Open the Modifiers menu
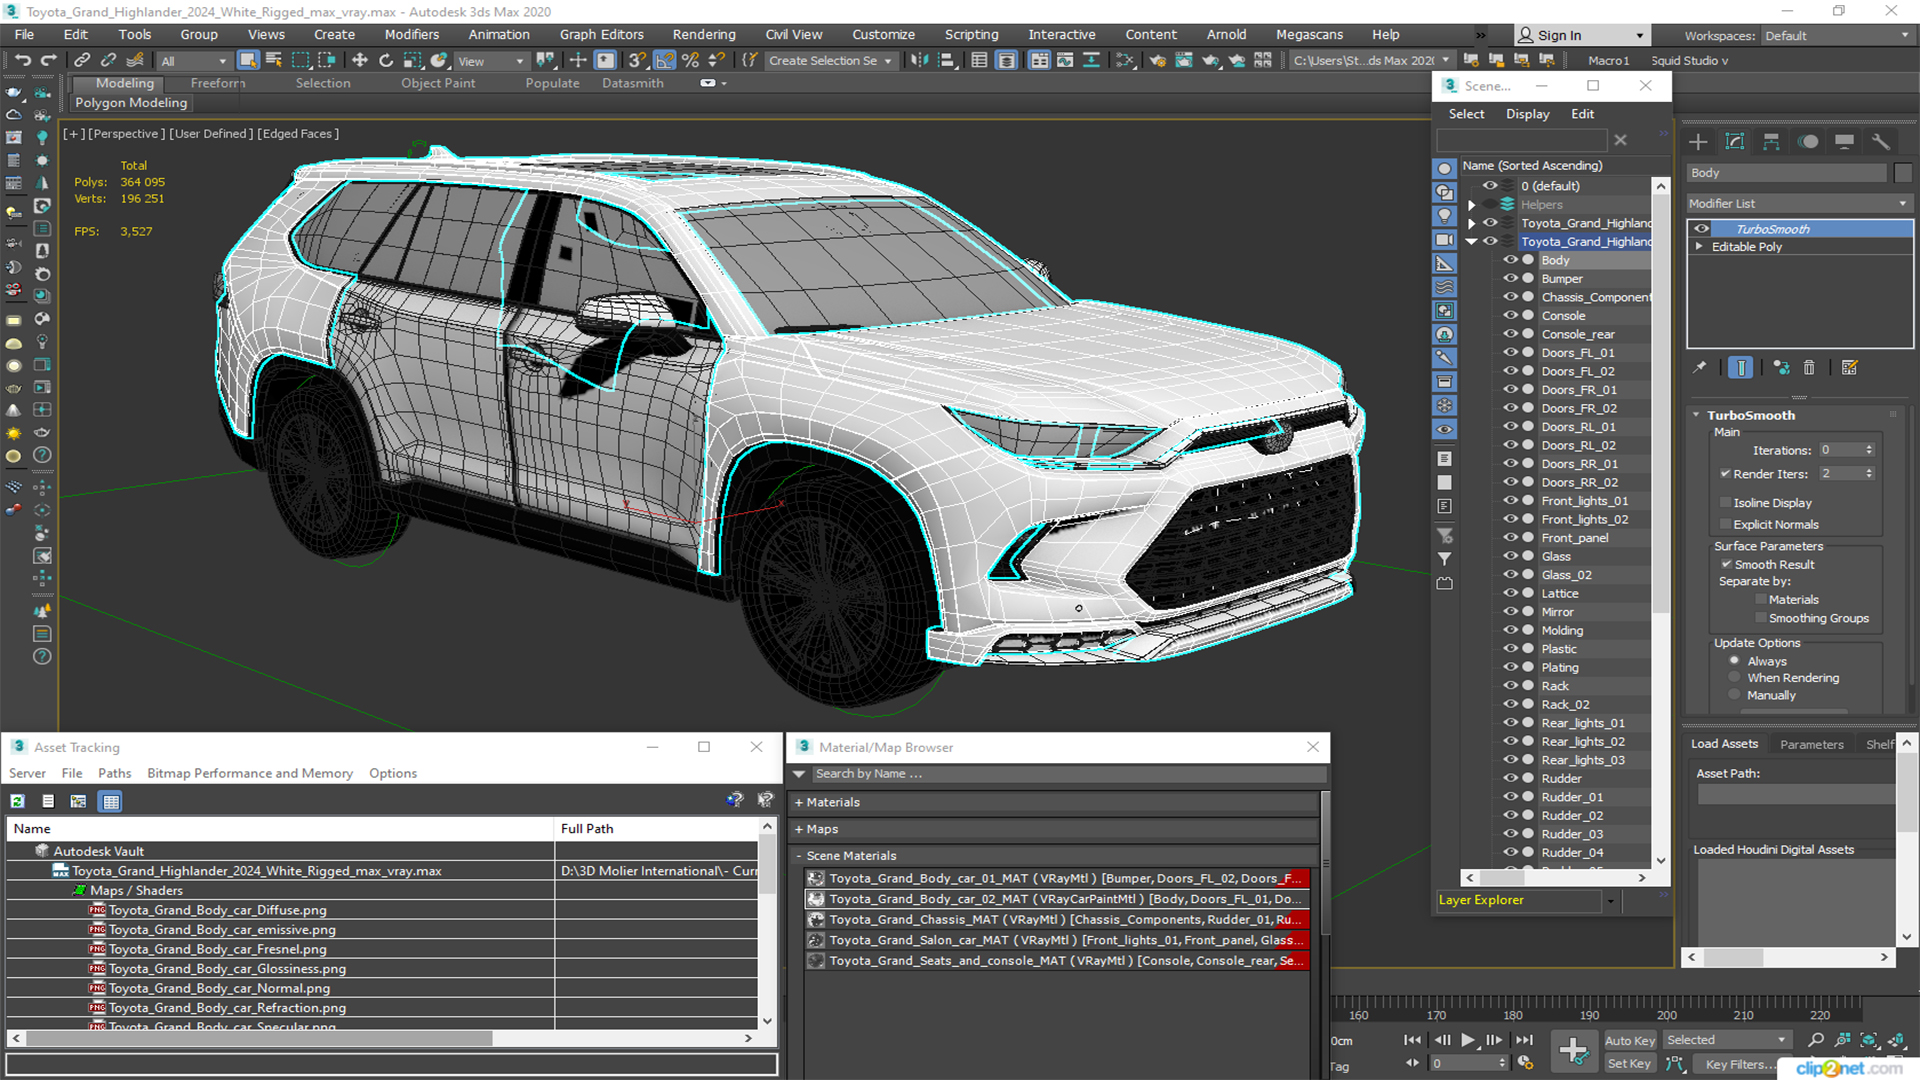Screen dimensions: 1920x1080 click(x=412, y=34)
